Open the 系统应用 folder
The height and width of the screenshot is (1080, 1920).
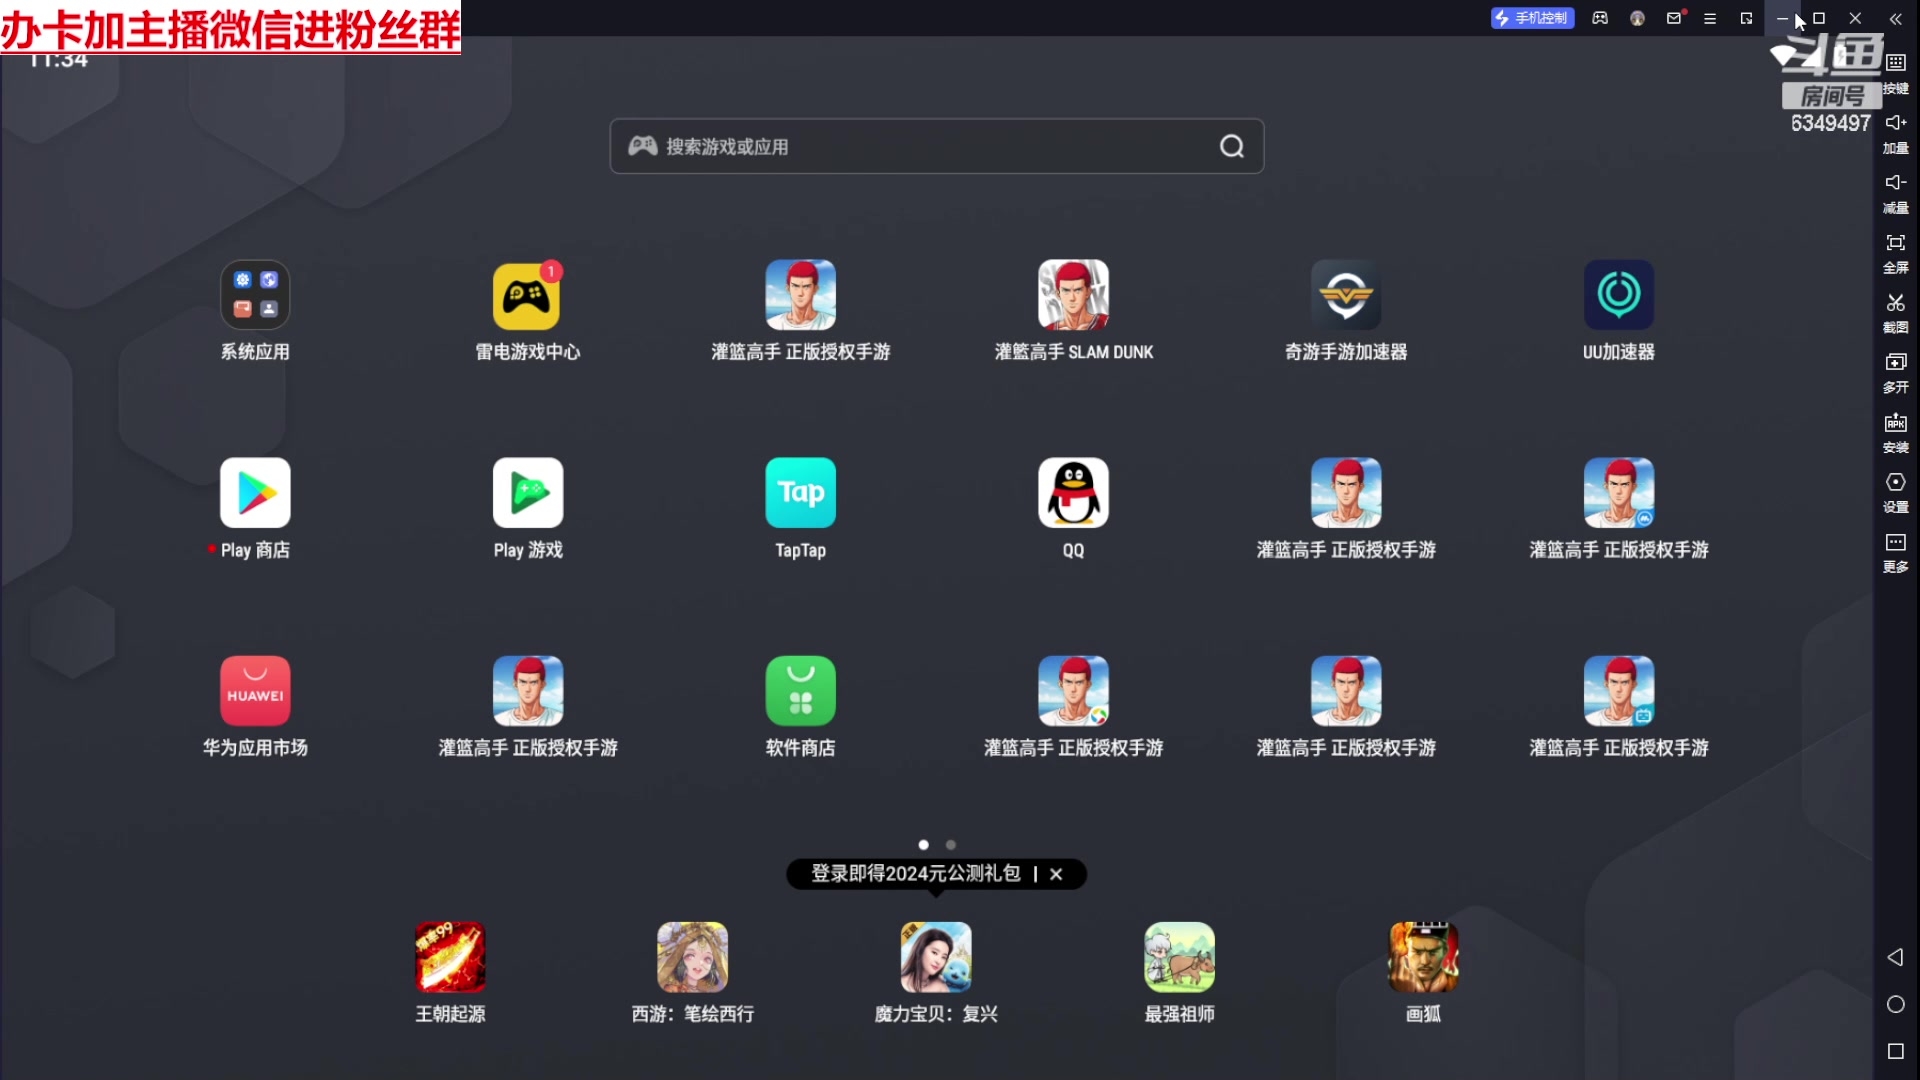click(255, 295)
